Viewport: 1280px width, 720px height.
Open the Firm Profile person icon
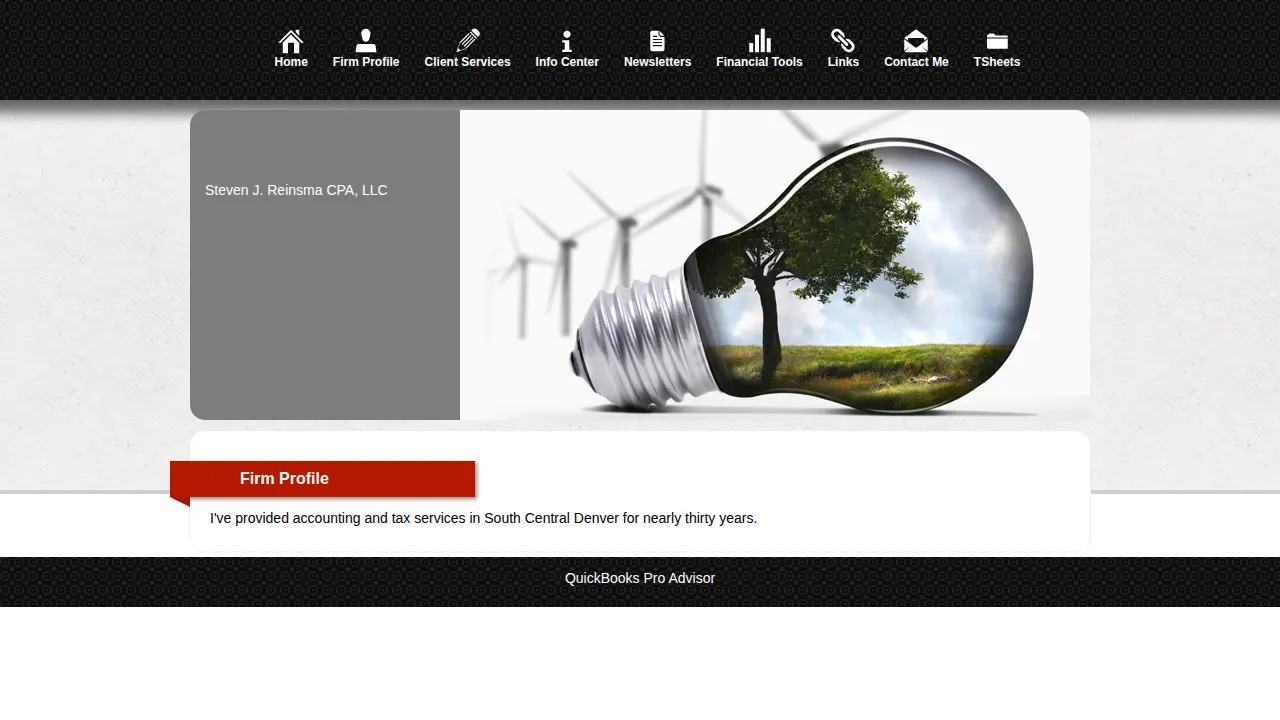(366, 41)
